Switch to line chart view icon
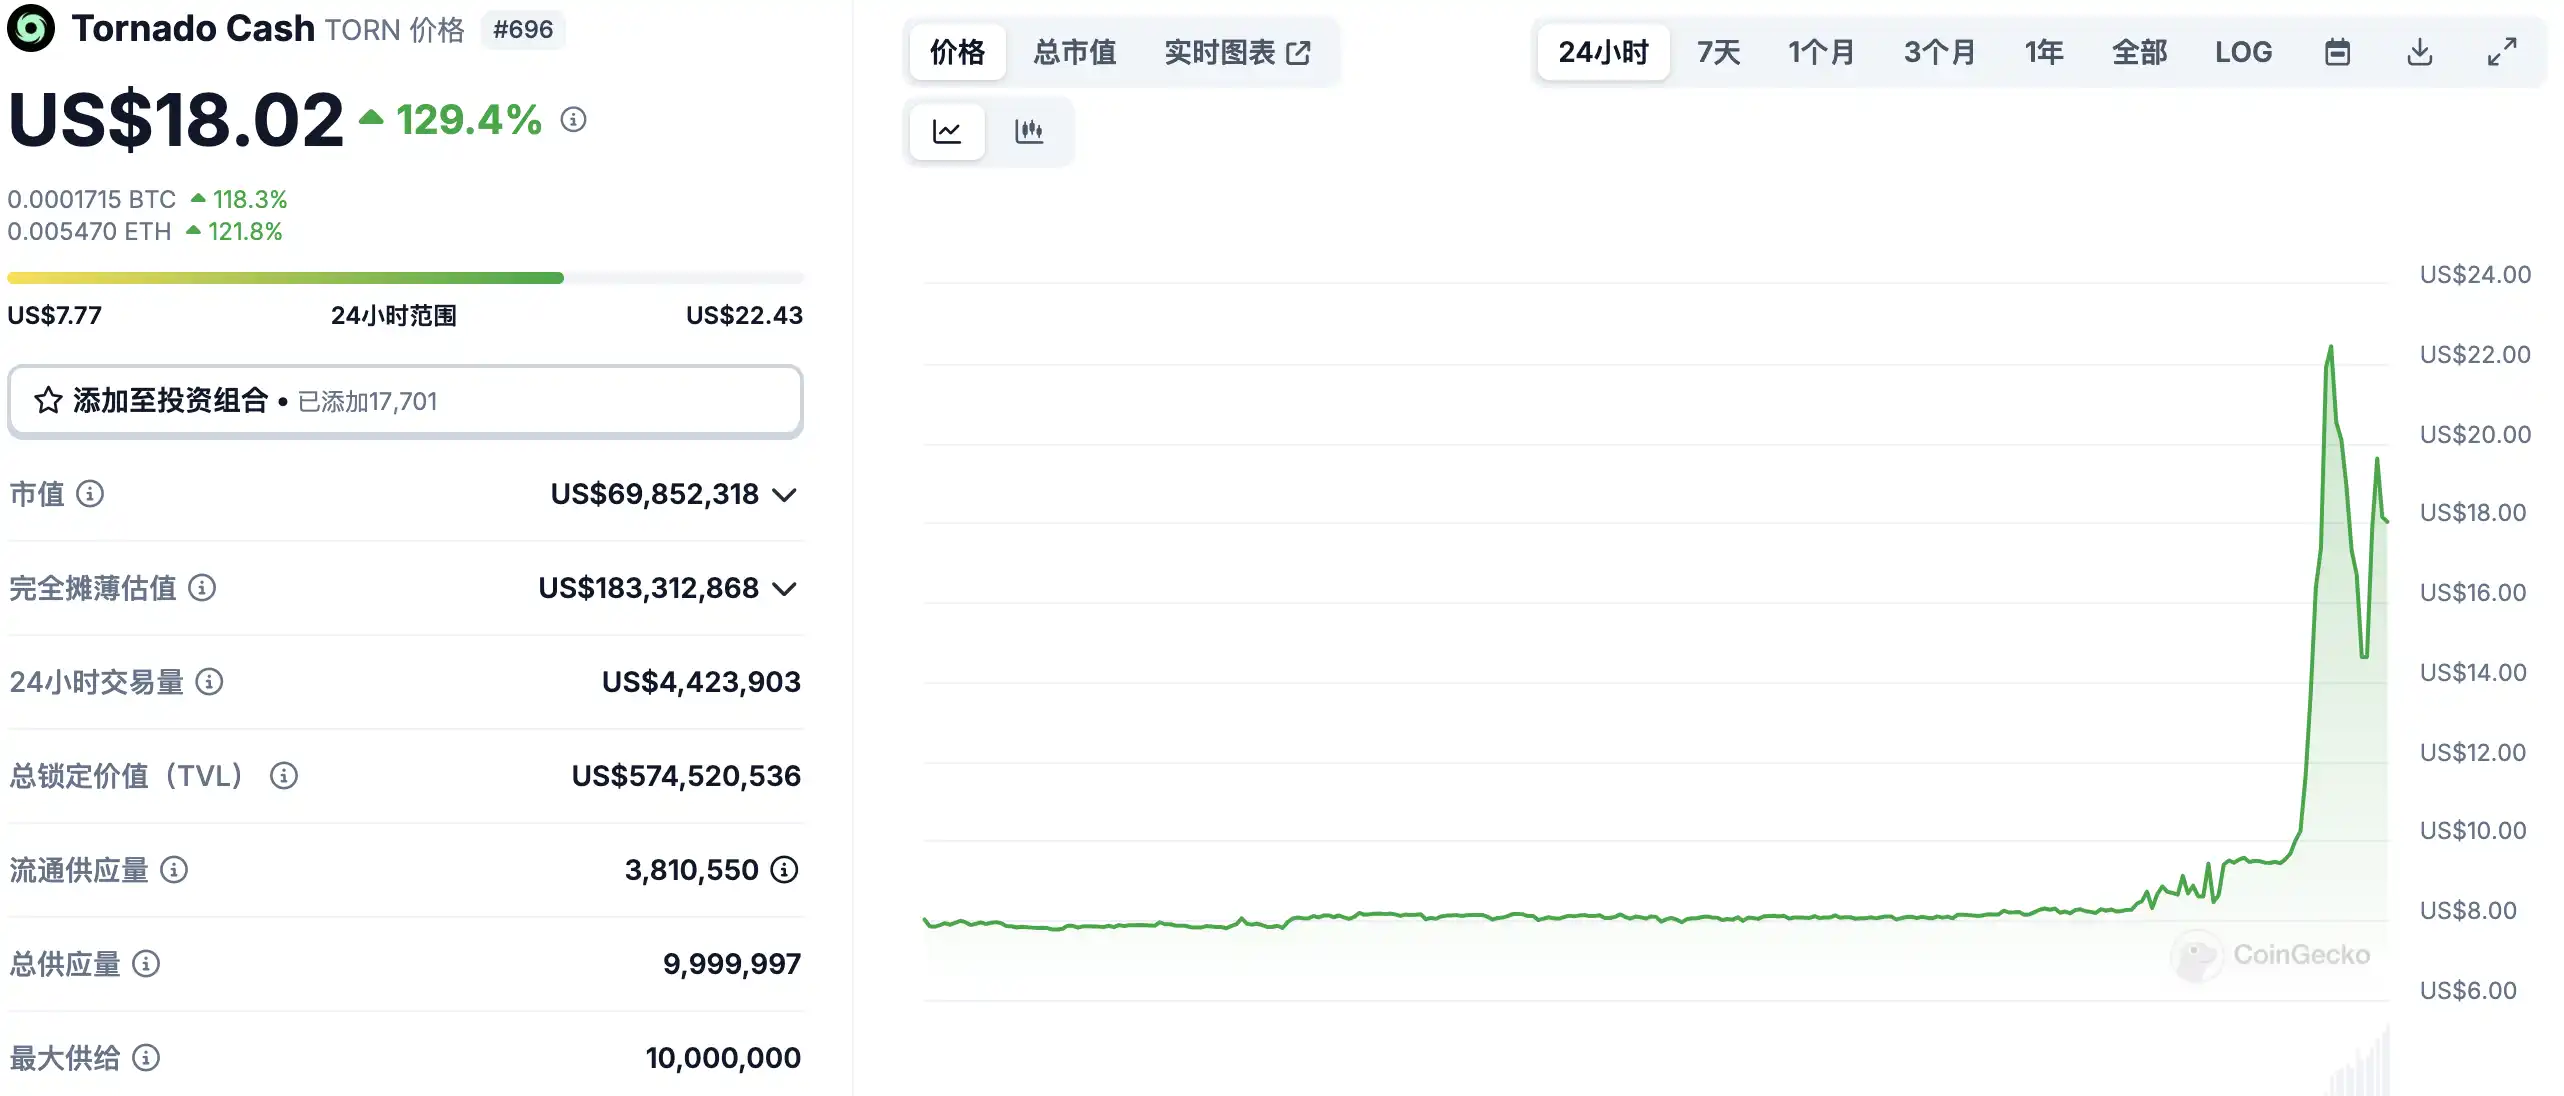This screenshot has height=1096, width=2564. point(947,131)
